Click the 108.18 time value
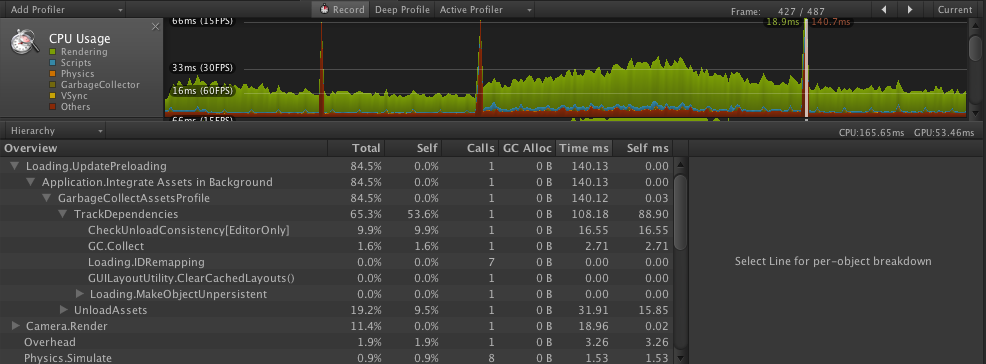Image resolution: width=986 pixels, height=364 pixels. pyautogui.click(x=590, y=214)
